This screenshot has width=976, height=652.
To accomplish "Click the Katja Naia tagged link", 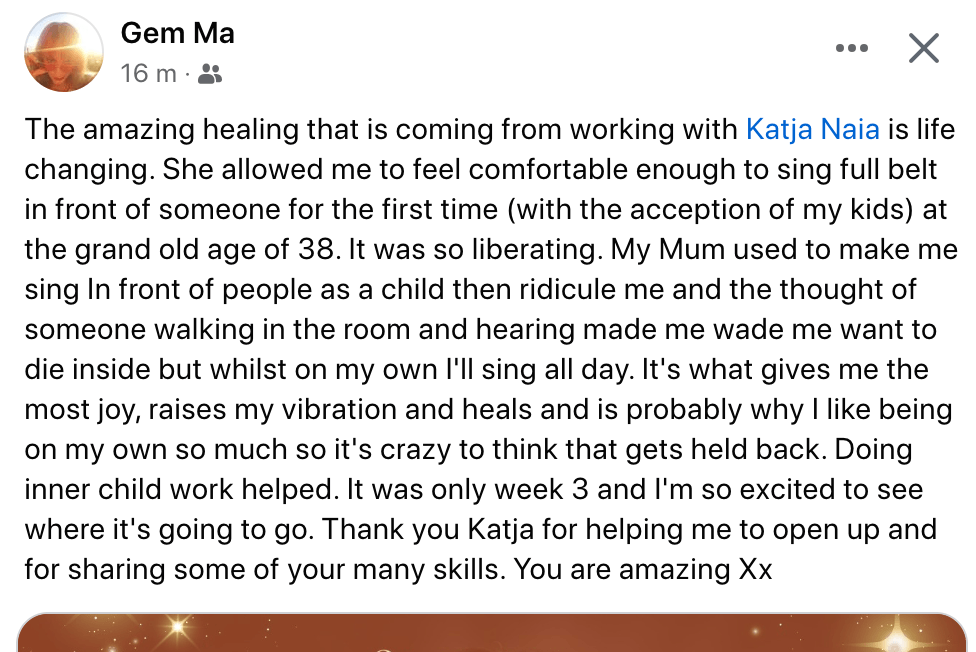I will (x=812, y=129).
